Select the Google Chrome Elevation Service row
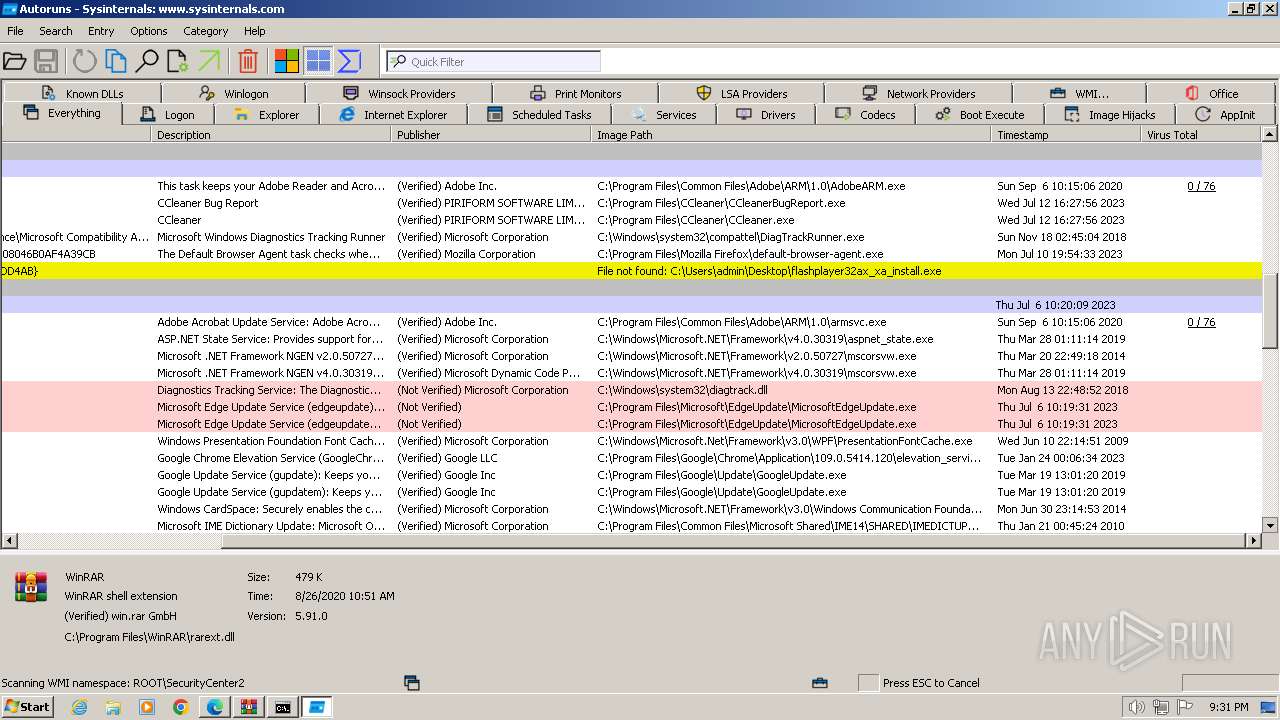1280x720 pixels. (x=631, y=458)
